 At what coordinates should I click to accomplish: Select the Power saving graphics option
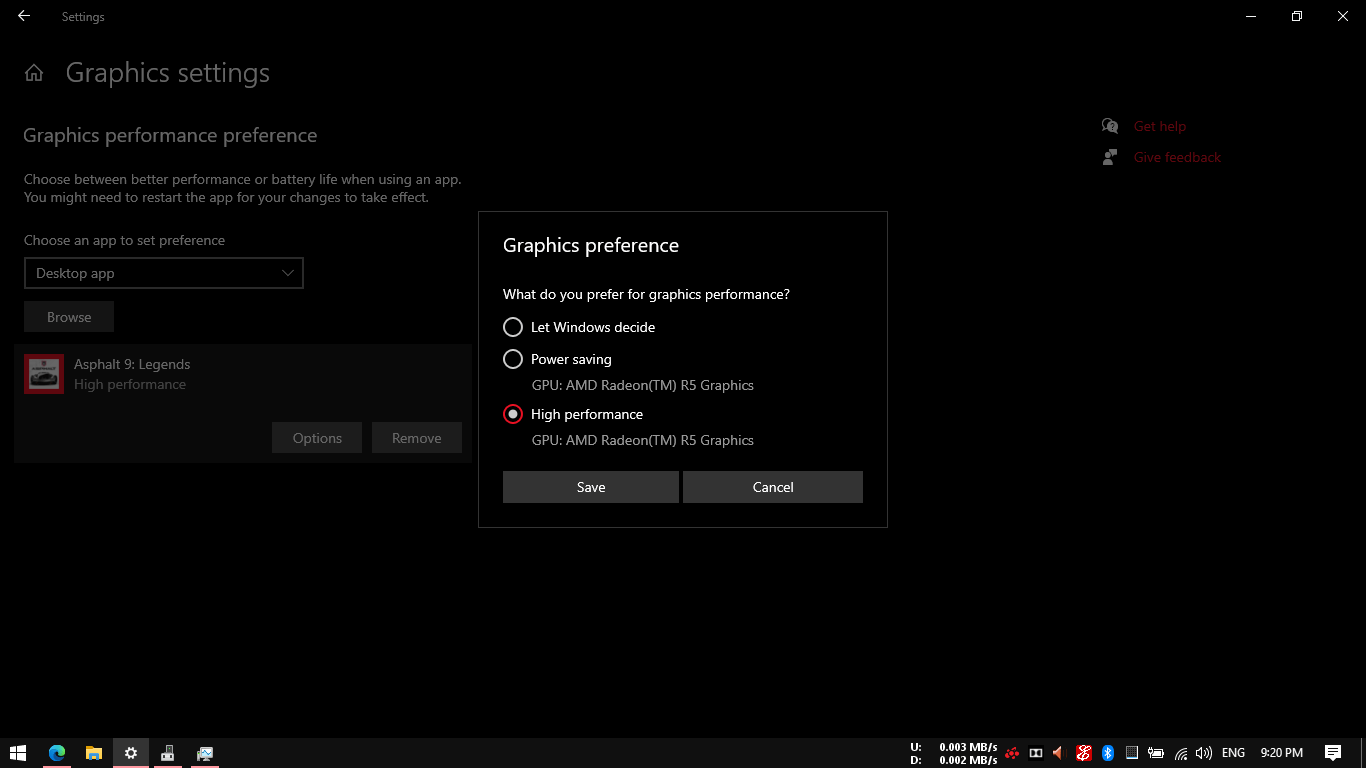513,359
